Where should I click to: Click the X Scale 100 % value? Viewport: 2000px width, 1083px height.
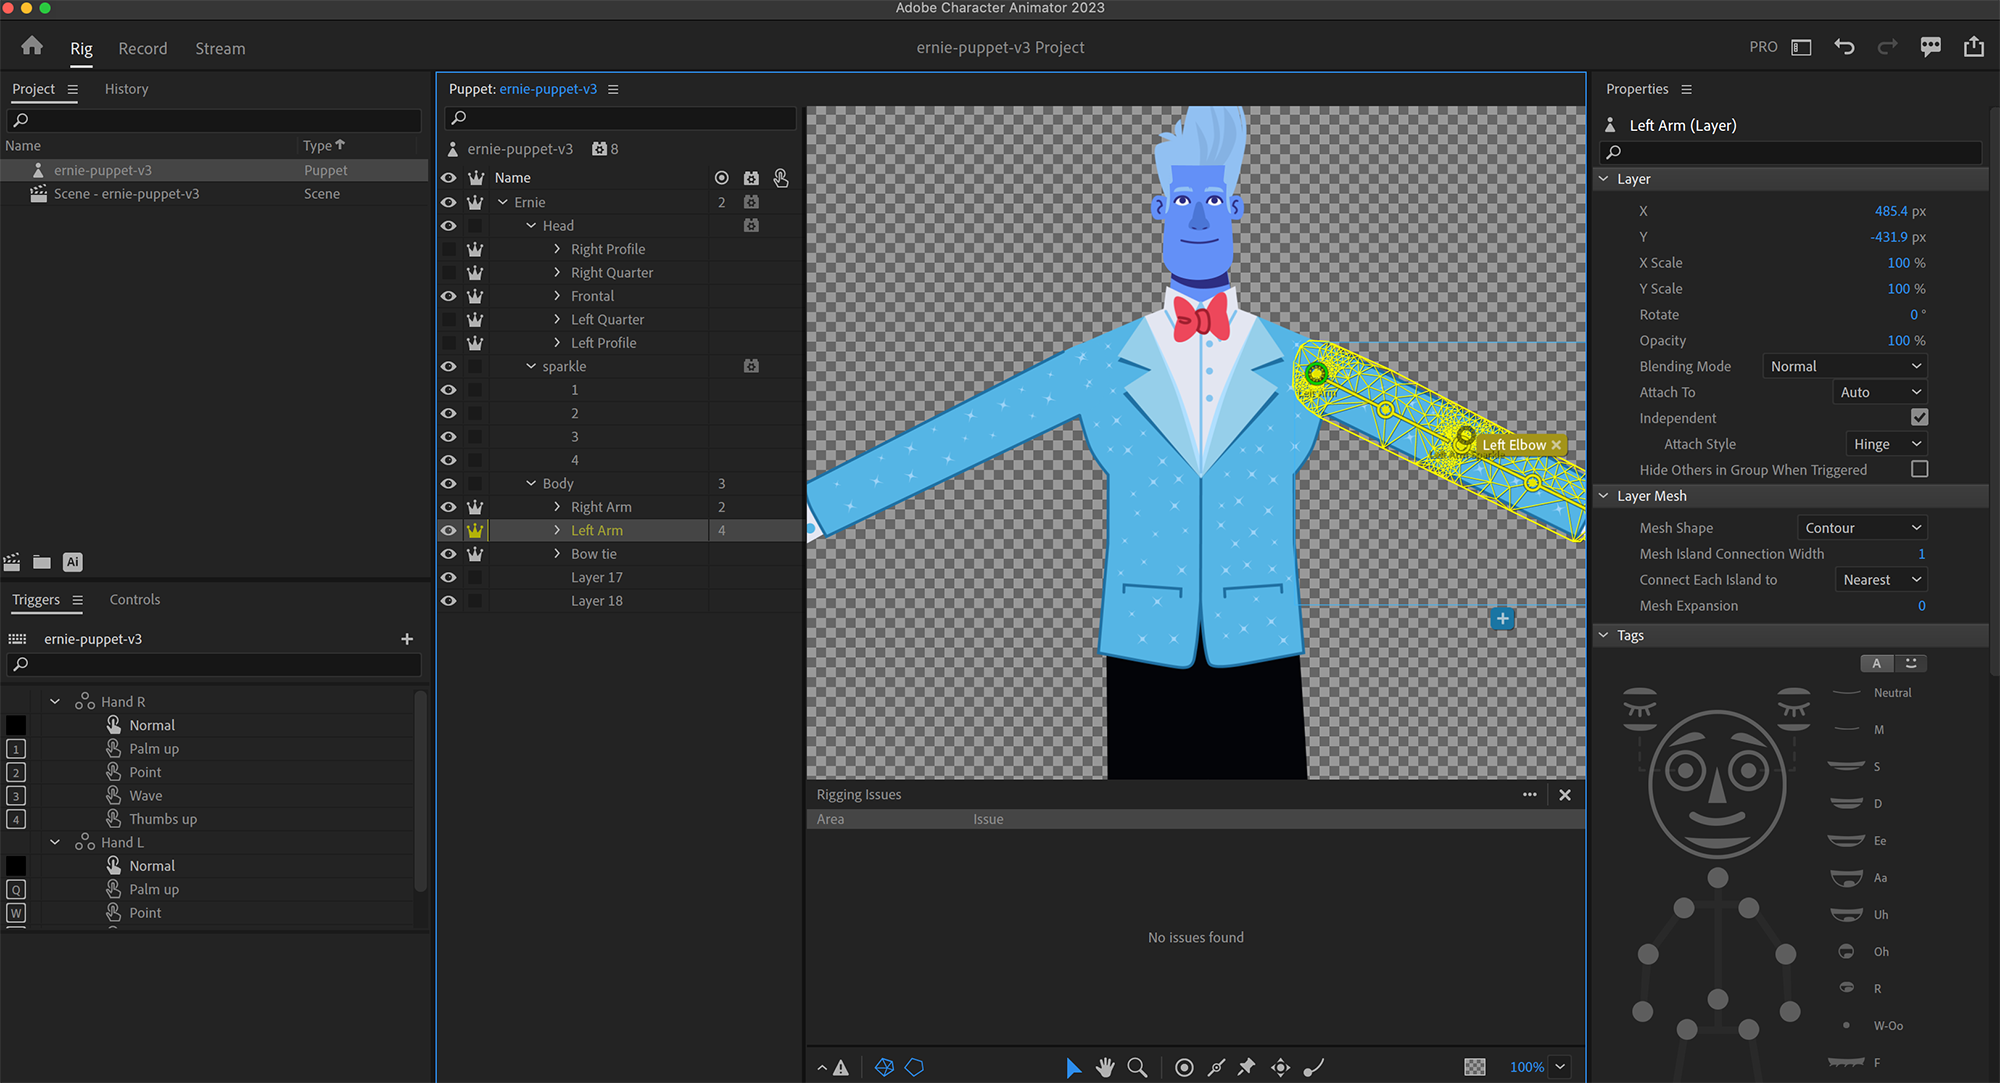[x=1906, y=263]
